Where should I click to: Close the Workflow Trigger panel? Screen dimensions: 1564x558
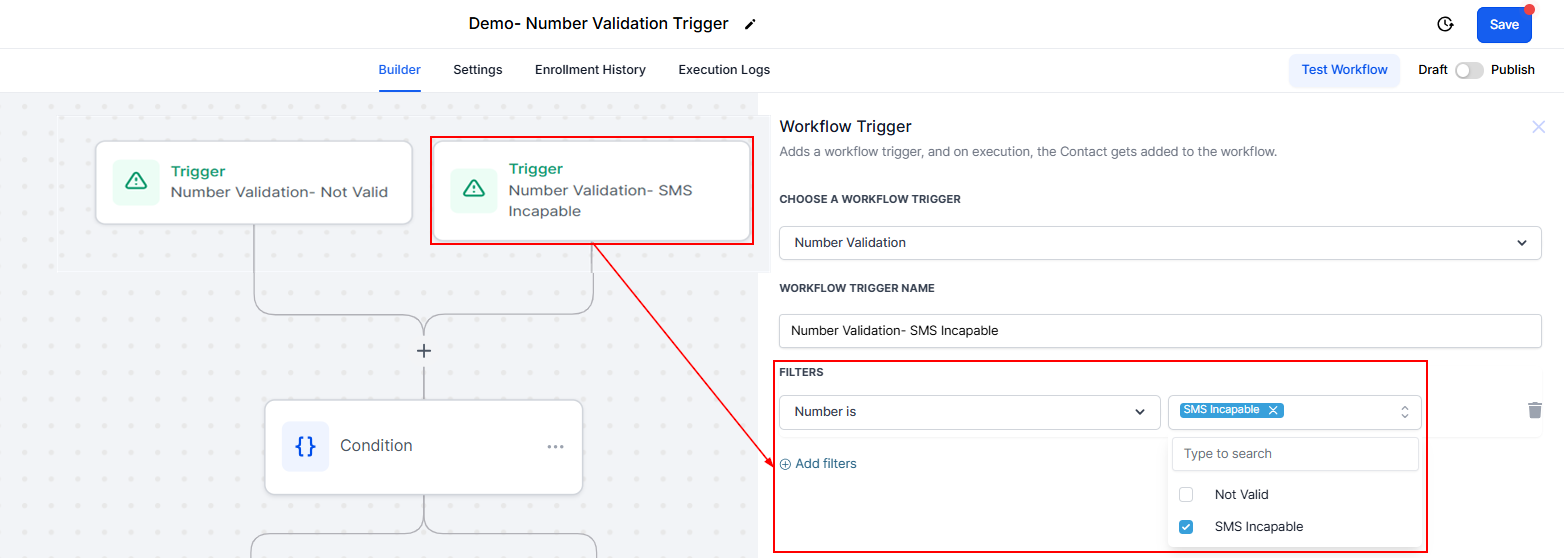pos(1539,127)
